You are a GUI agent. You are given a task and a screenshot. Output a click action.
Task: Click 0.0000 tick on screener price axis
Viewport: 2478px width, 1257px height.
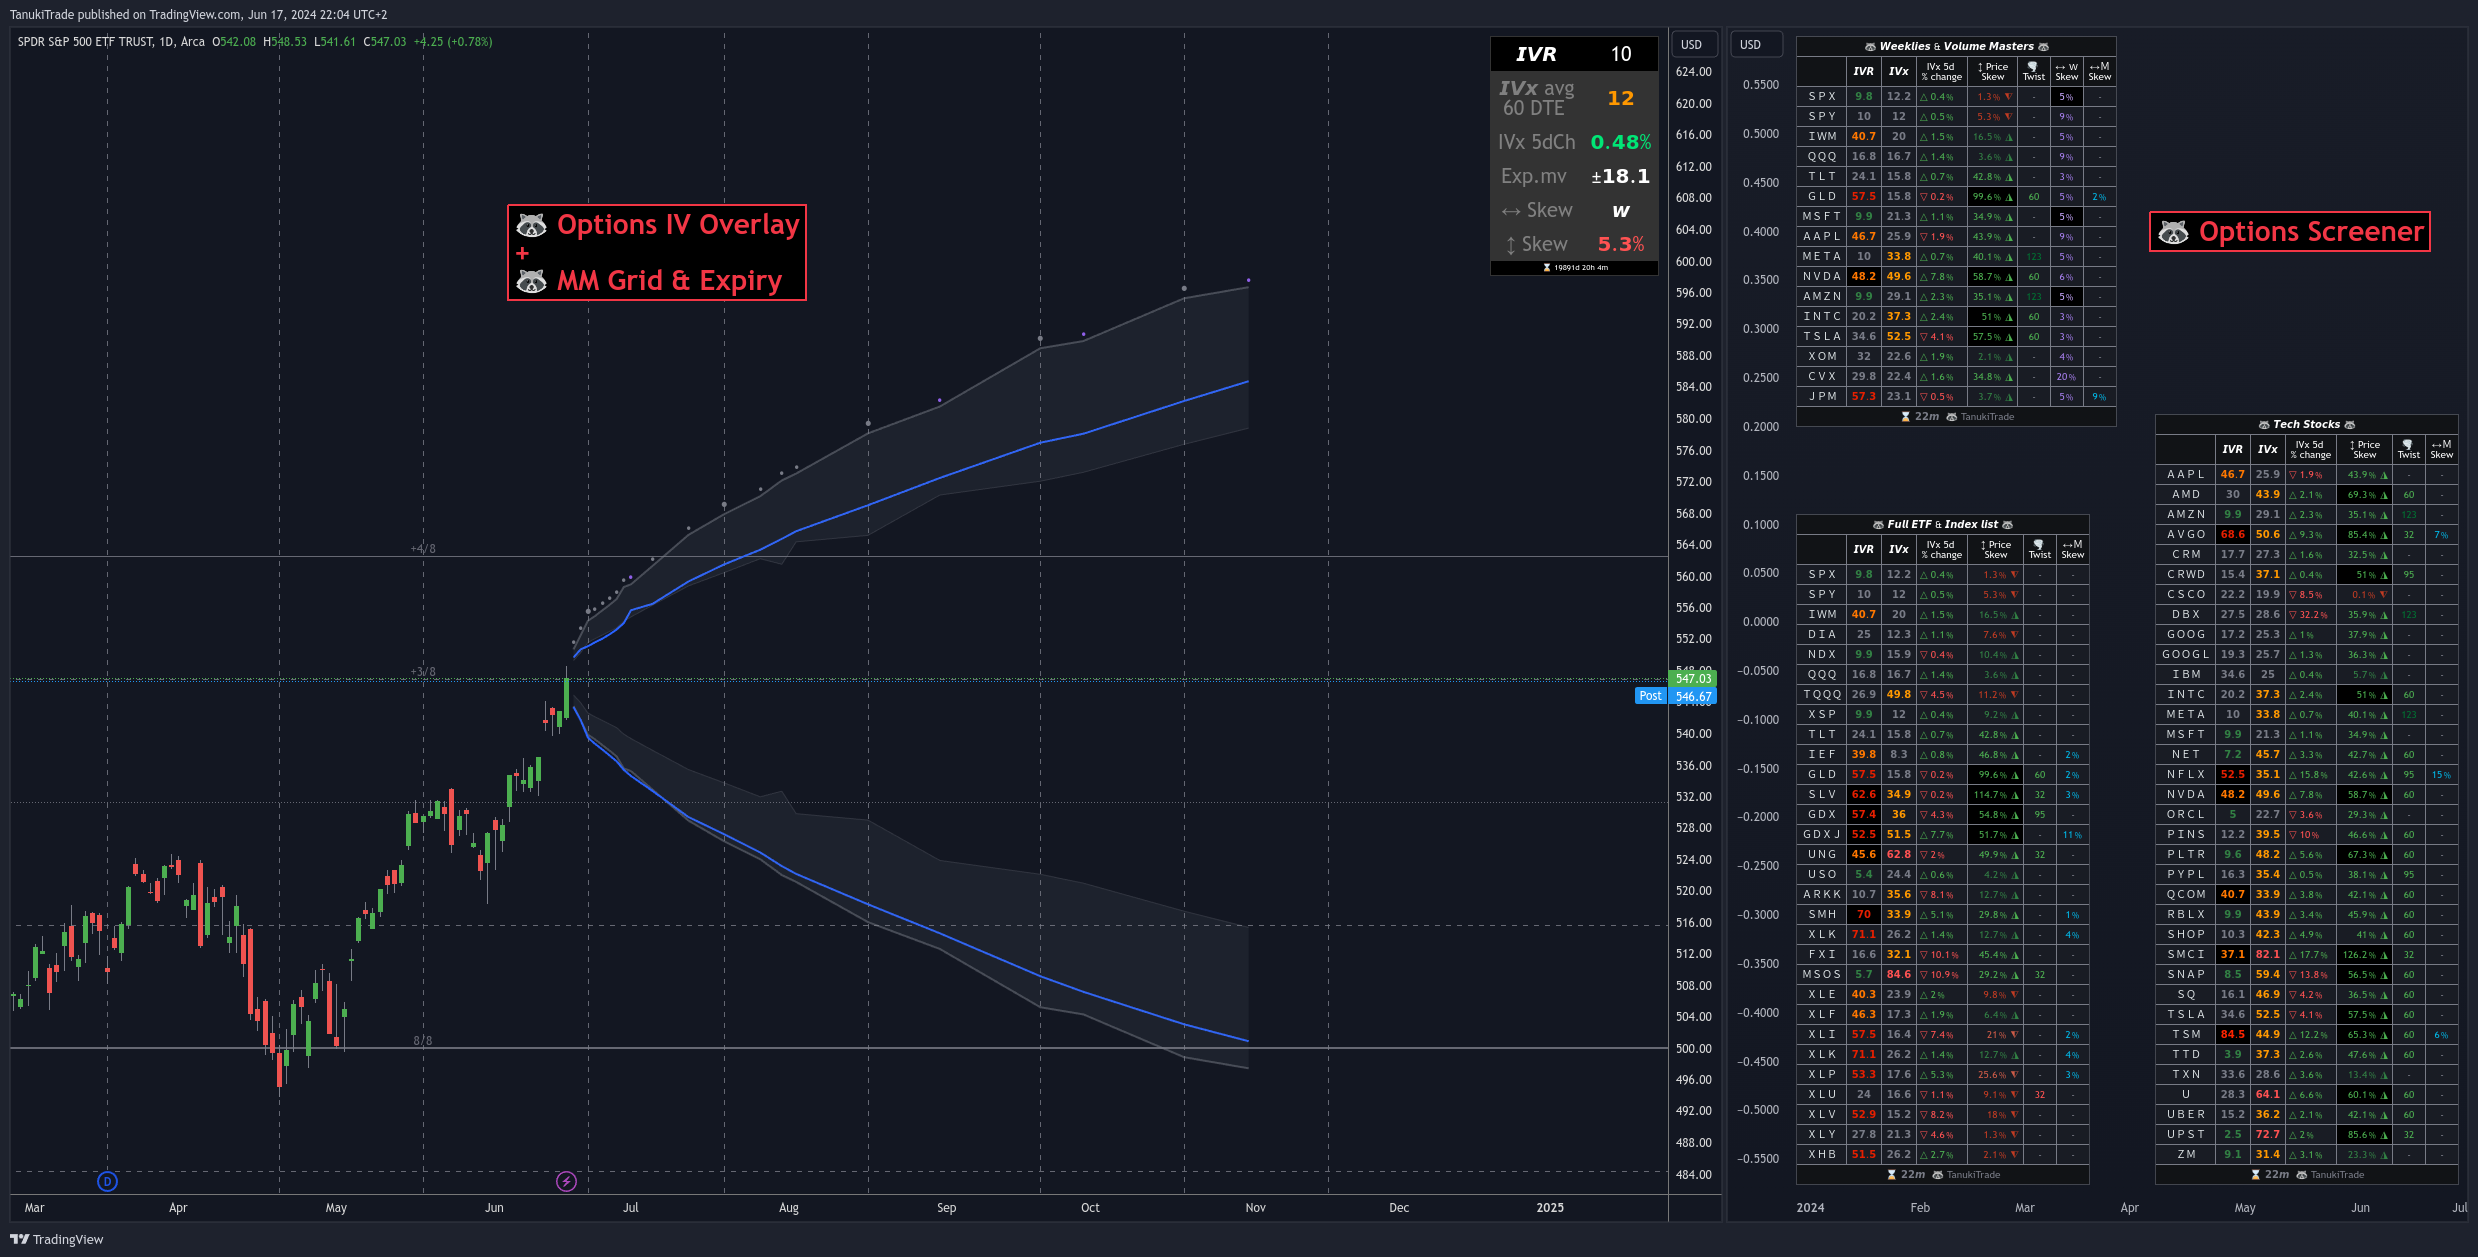(1761, 622)
